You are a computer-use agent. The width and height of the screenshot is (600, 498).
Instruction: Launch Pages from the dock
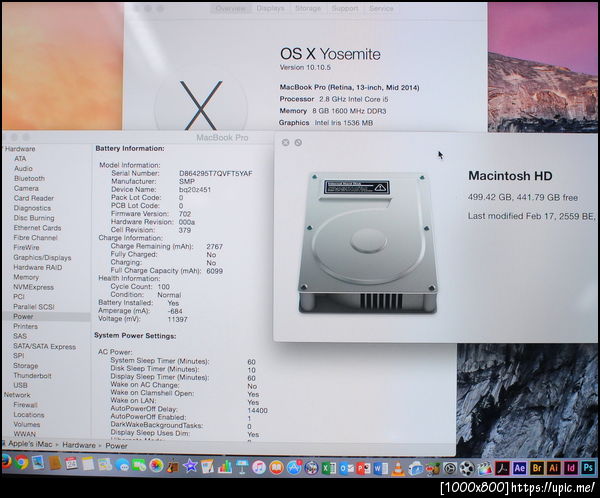(x=207, y=466)
